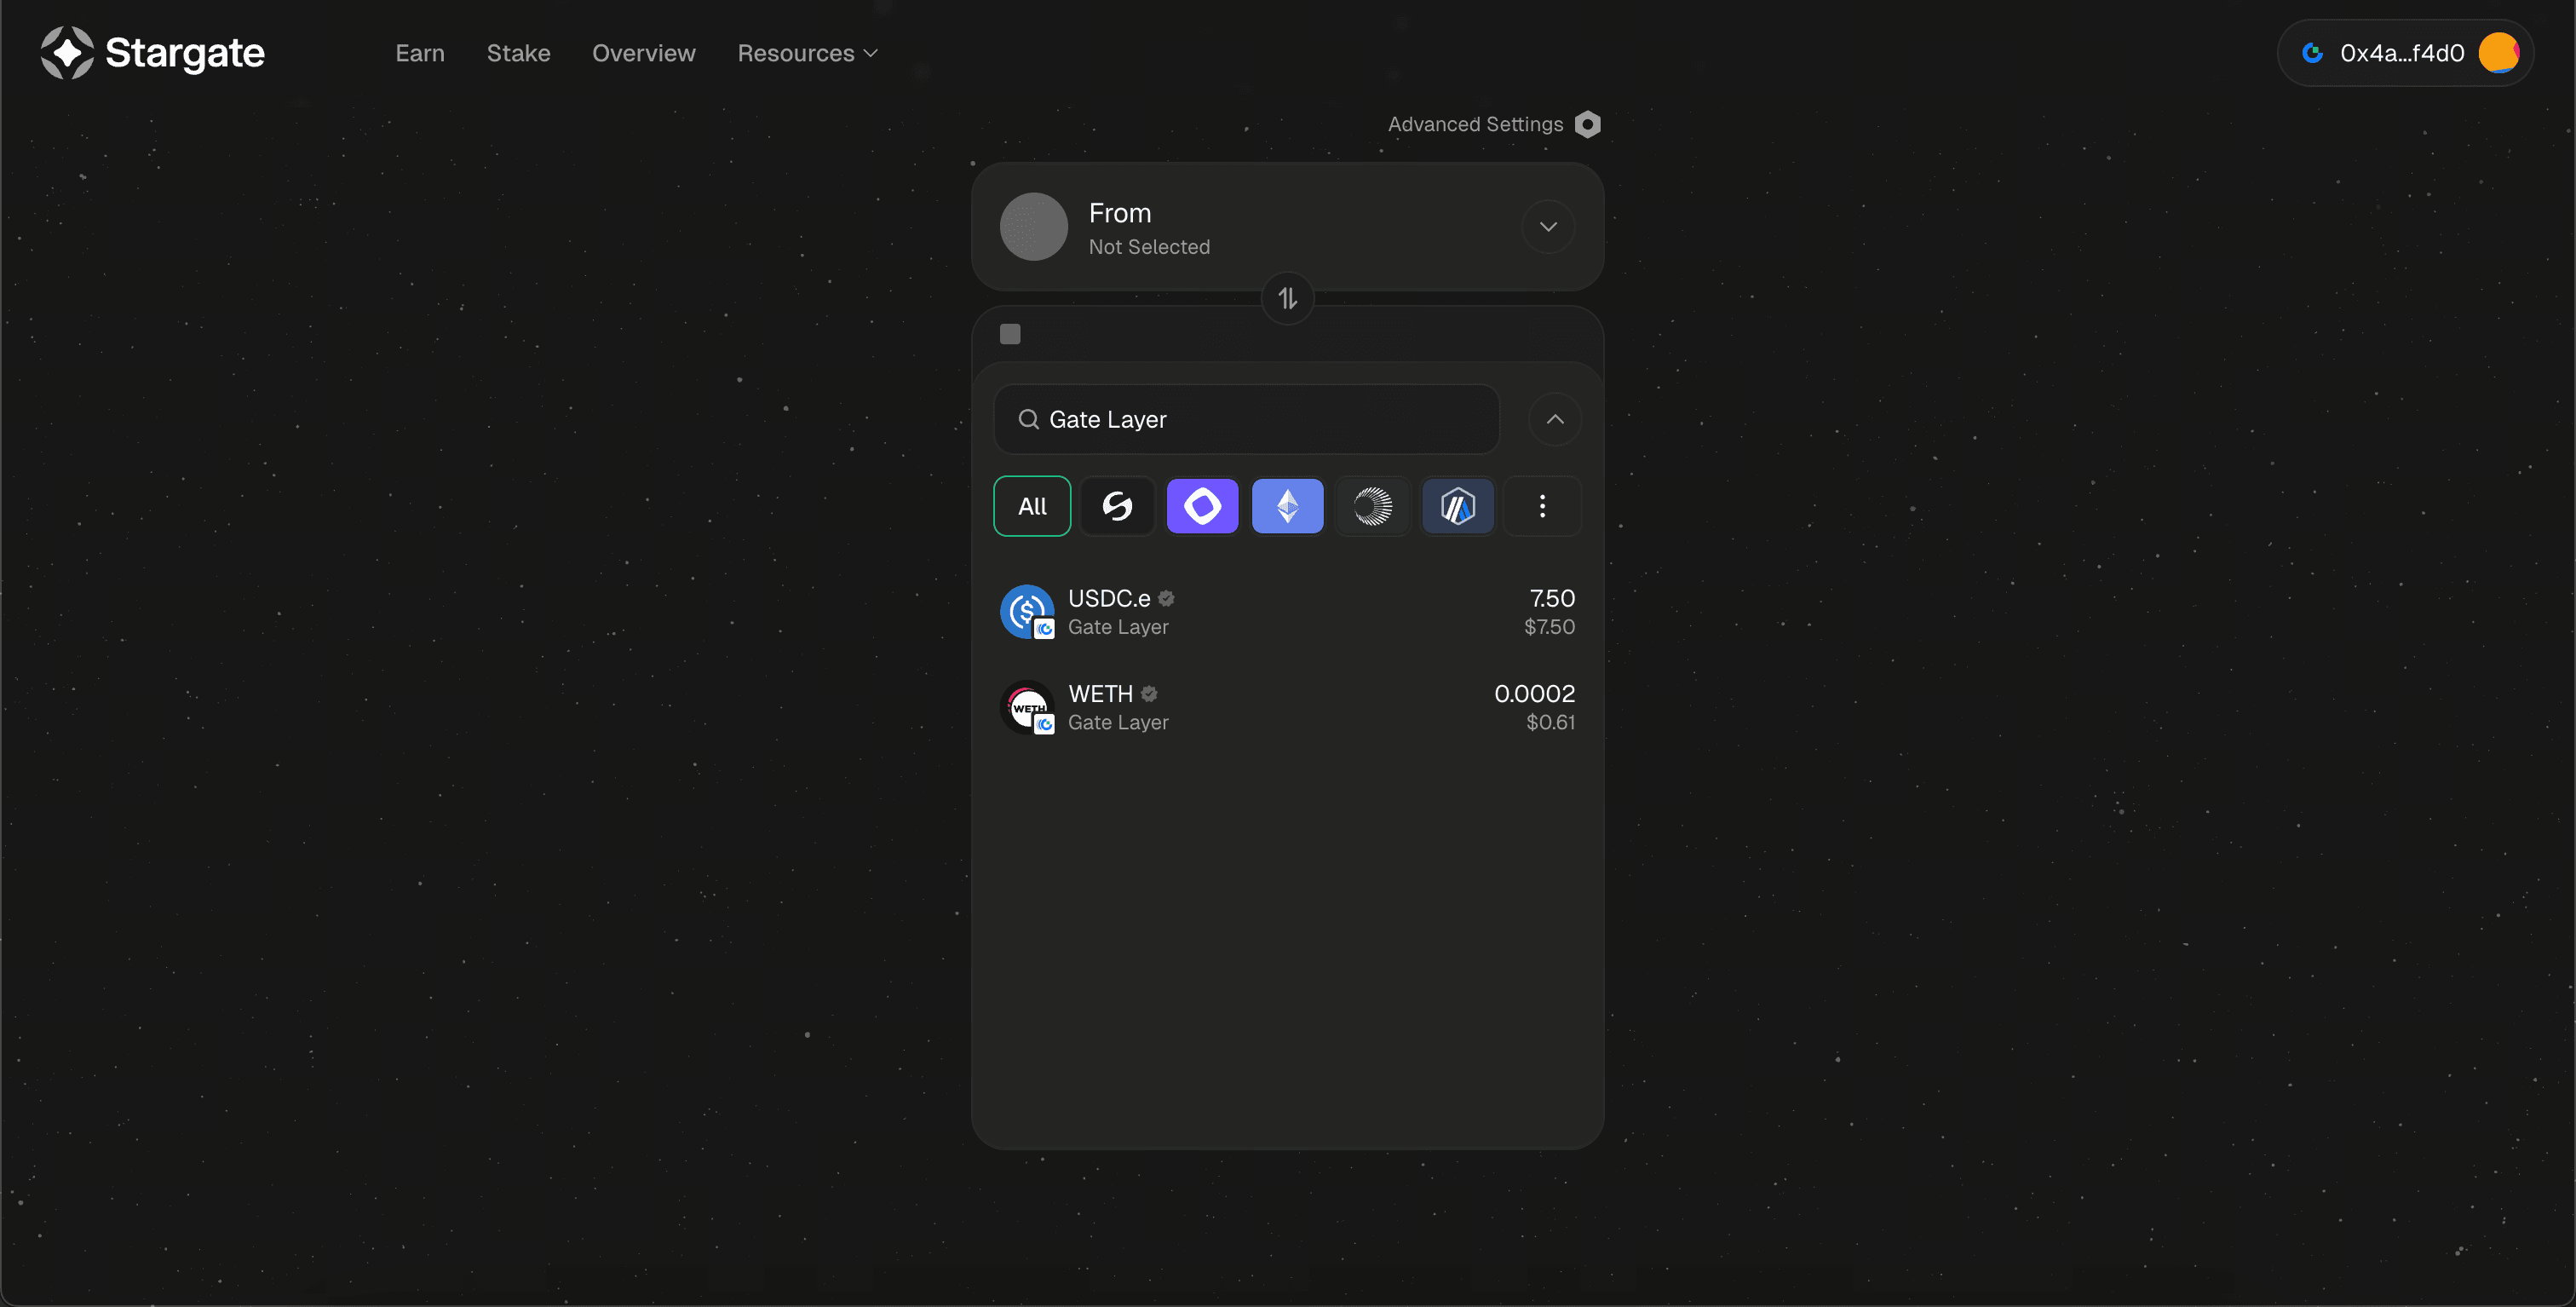
Task: Filter tokens by Arbitrum network icon
Action: pos(1457,506)
